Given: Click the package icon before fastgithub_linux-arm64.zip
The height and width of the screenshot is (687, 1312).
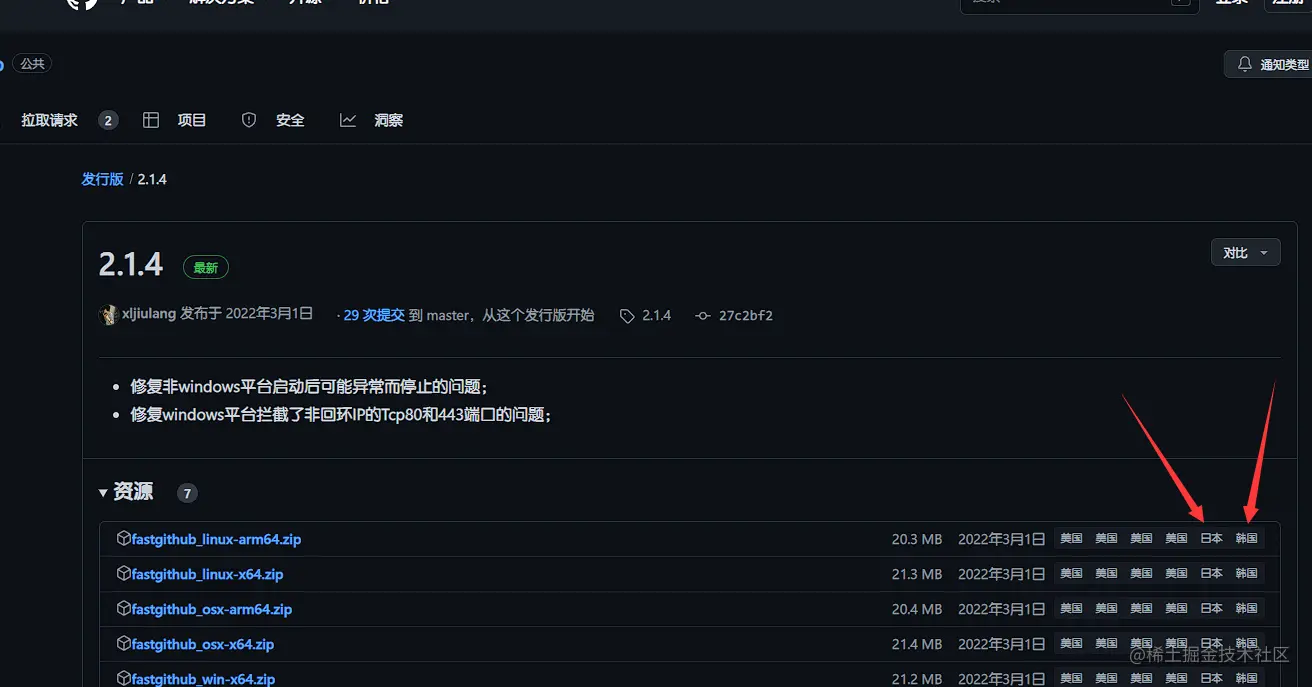Looking at the screenshot, I should [122, 538].
